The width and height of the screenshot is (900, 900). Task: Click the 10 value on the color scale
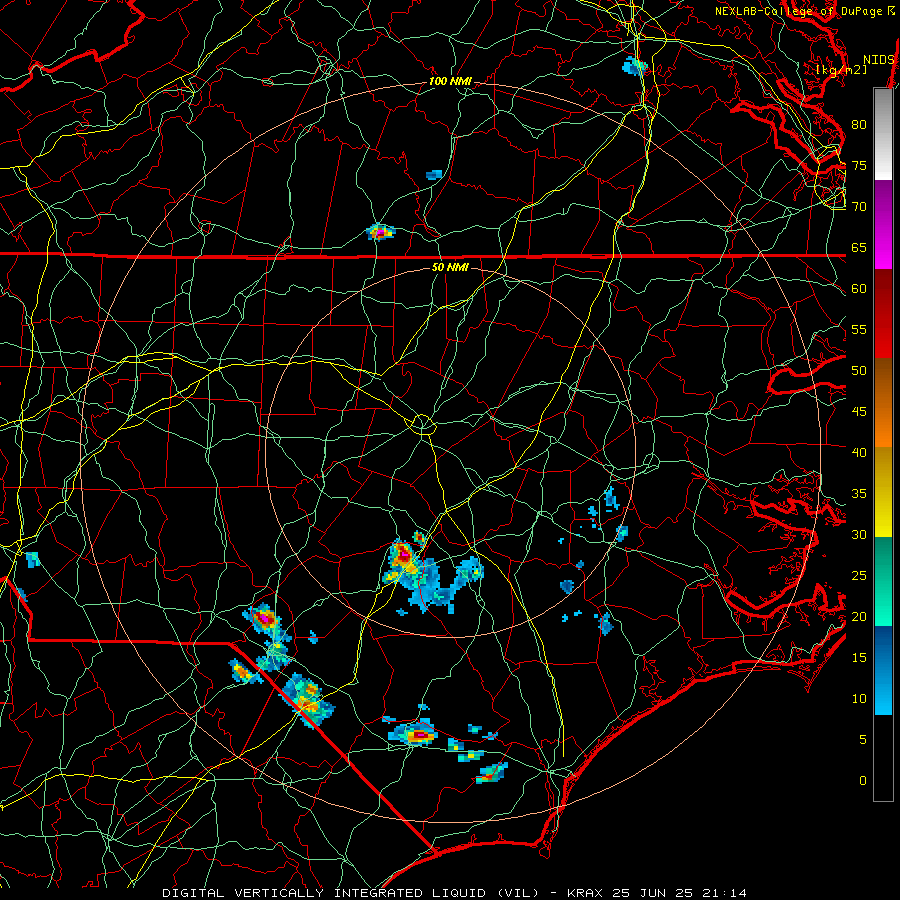859,699
